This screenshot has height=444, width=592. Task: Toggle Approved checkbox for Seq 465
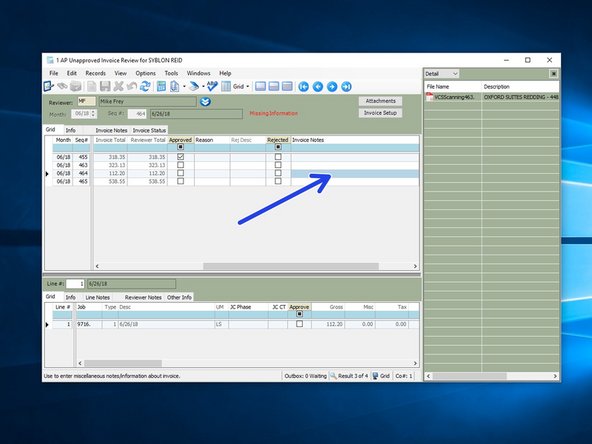[x=180, y=181]
